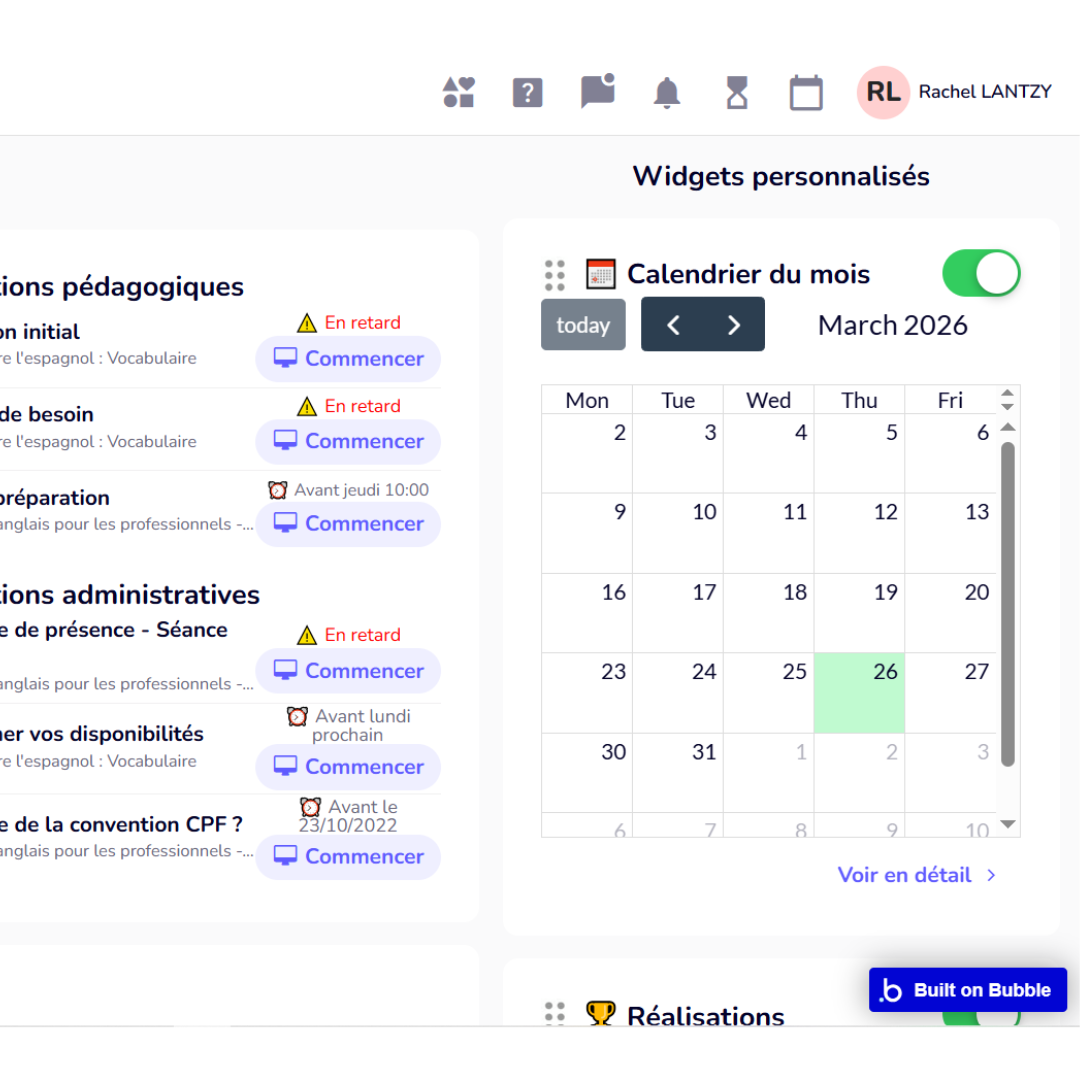Viewport: 1080px width, 1080px height.
Task: Go to next month in calendar
Action: 734,325
